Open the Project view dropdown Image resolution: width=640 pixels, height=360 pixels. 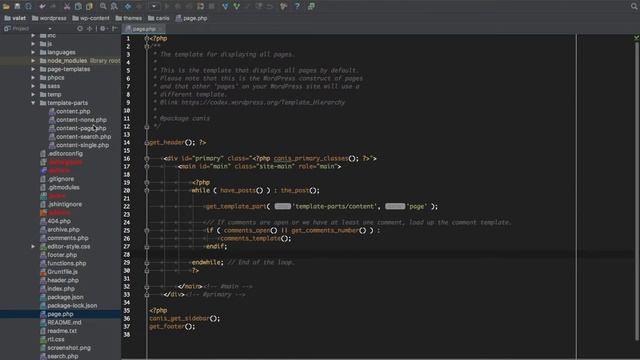(x=50, y=29)
